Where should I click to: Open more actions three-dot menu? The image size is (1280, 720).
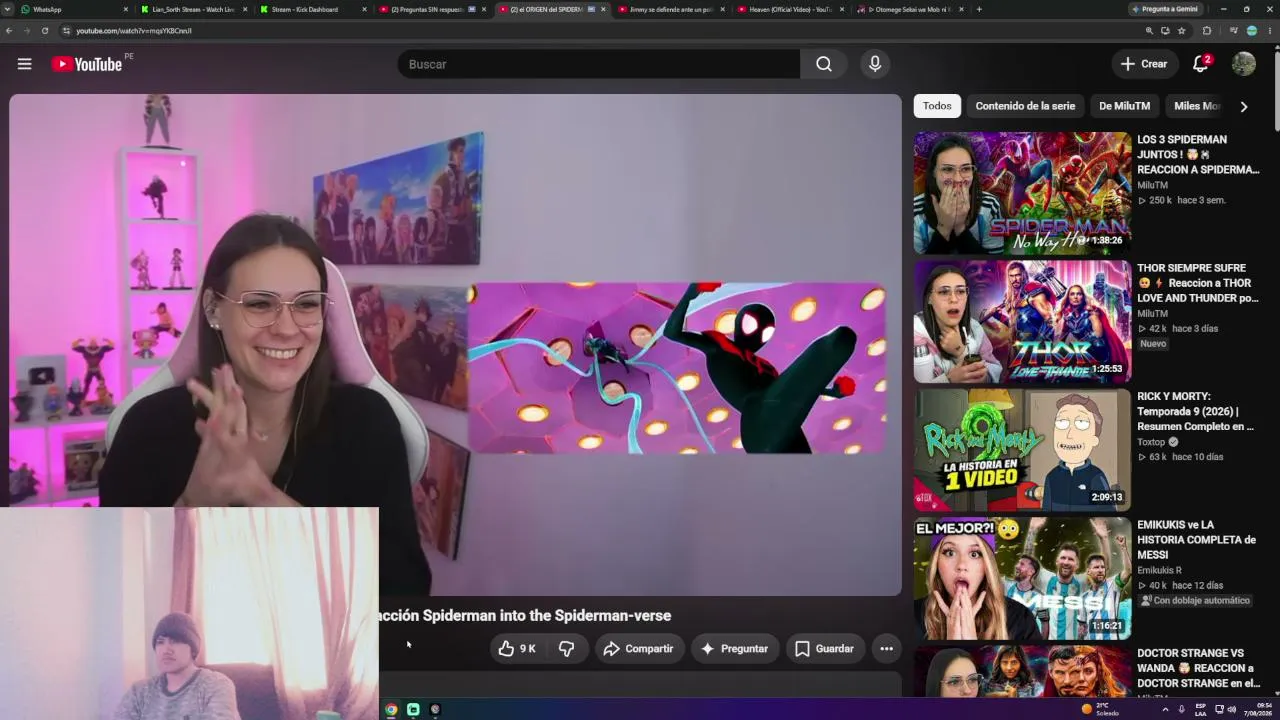(x=886, y=649)
